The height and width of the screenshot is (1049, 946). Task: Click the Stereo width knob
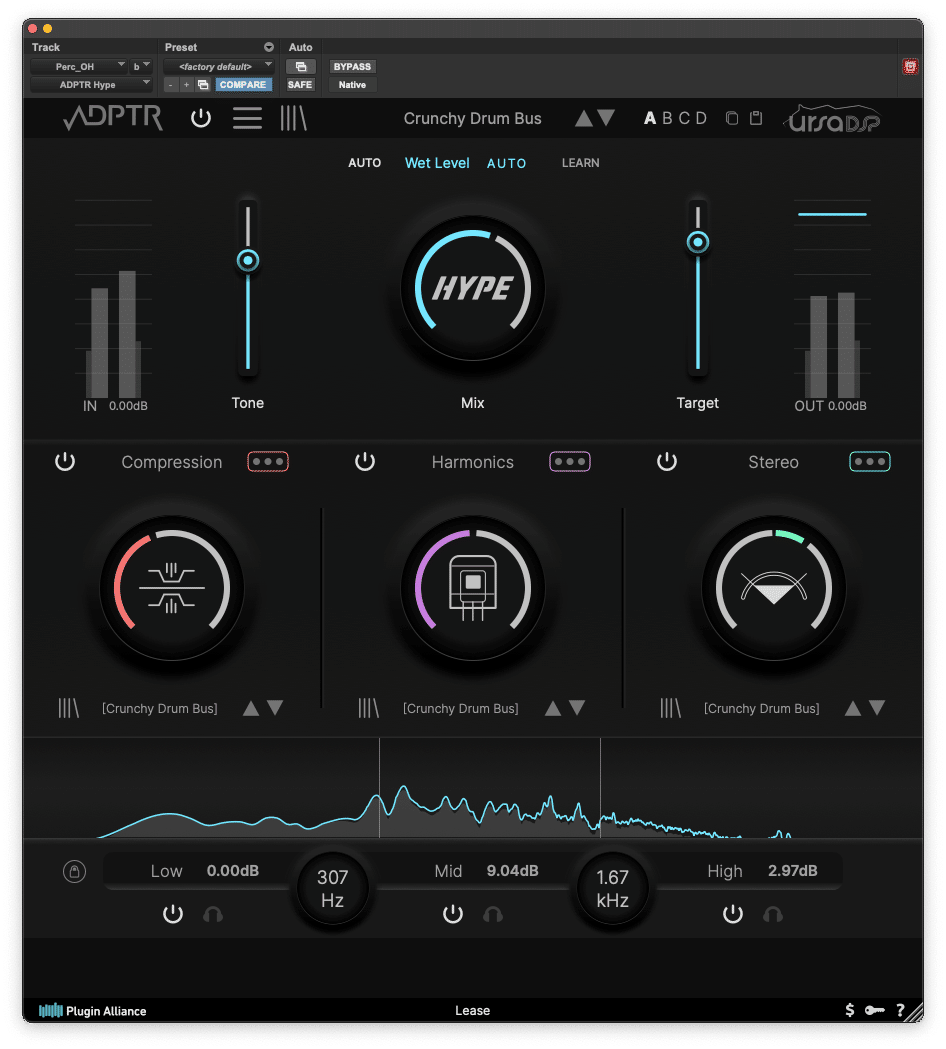coord(773,588)
